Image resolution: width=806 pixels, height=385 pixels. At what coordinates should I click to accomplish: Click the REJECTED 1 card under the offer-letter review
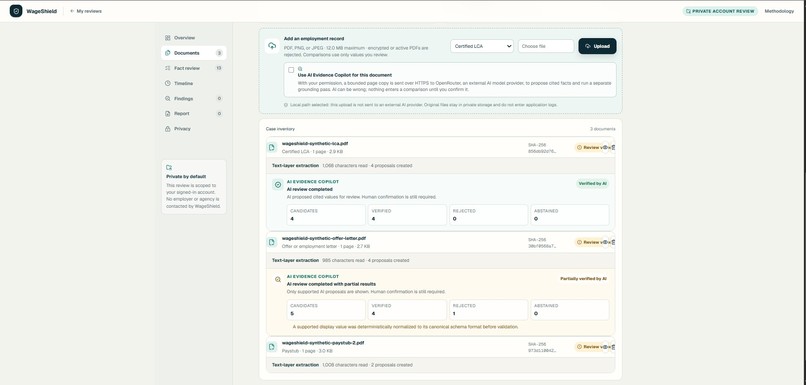tap(488, 310)
